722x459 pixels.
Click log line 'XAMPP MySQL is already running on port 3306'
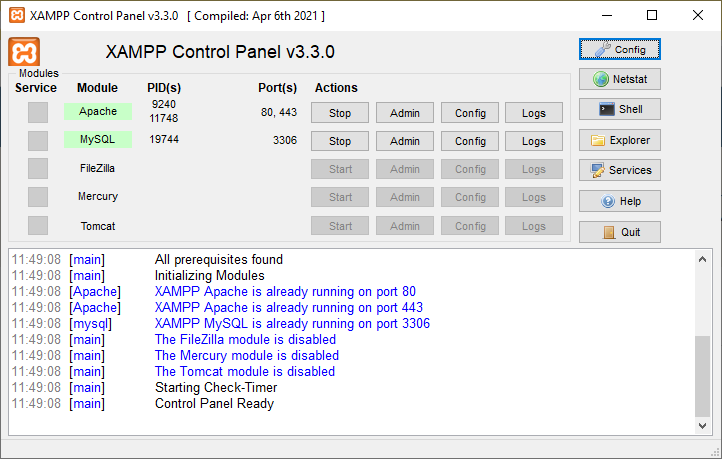pyautogui.click(x=292, y=323)
